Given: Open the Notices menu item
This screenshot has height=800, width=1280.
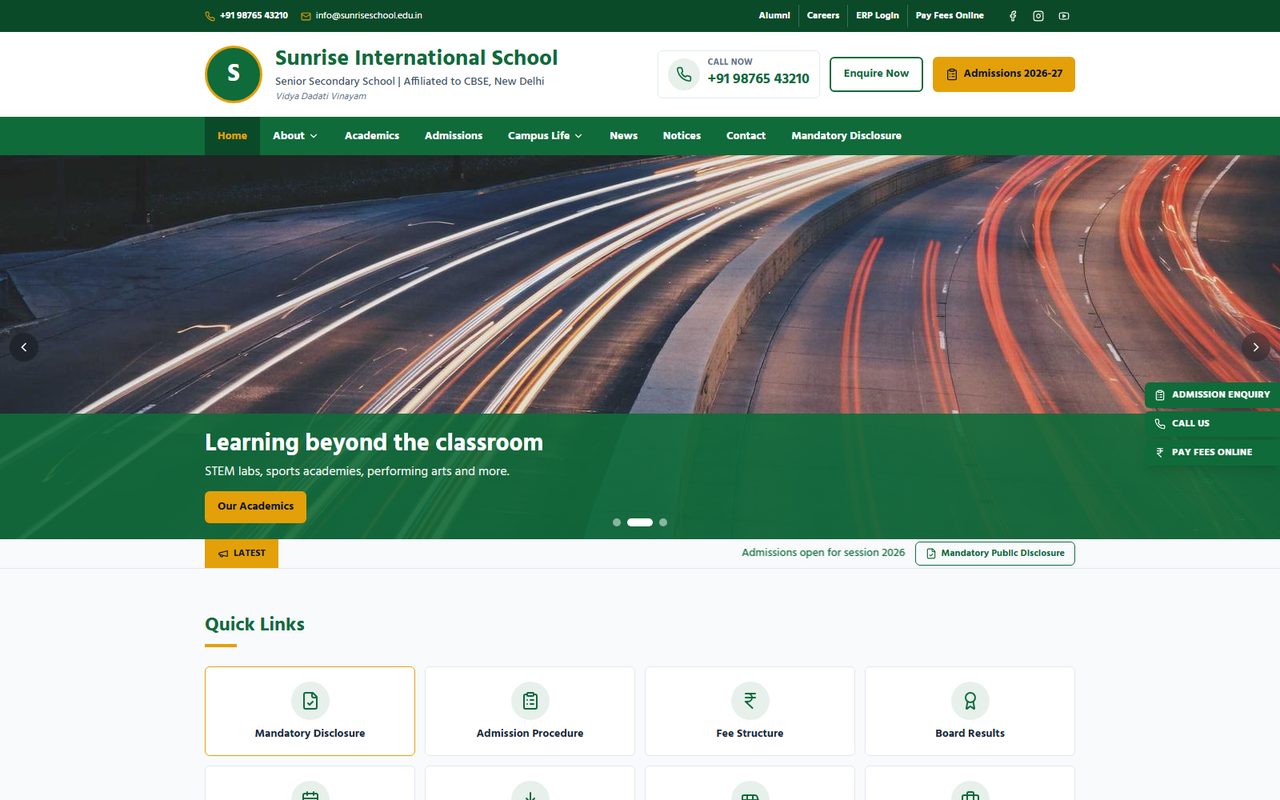Looking at the screenshot, I should coord(682,136).
